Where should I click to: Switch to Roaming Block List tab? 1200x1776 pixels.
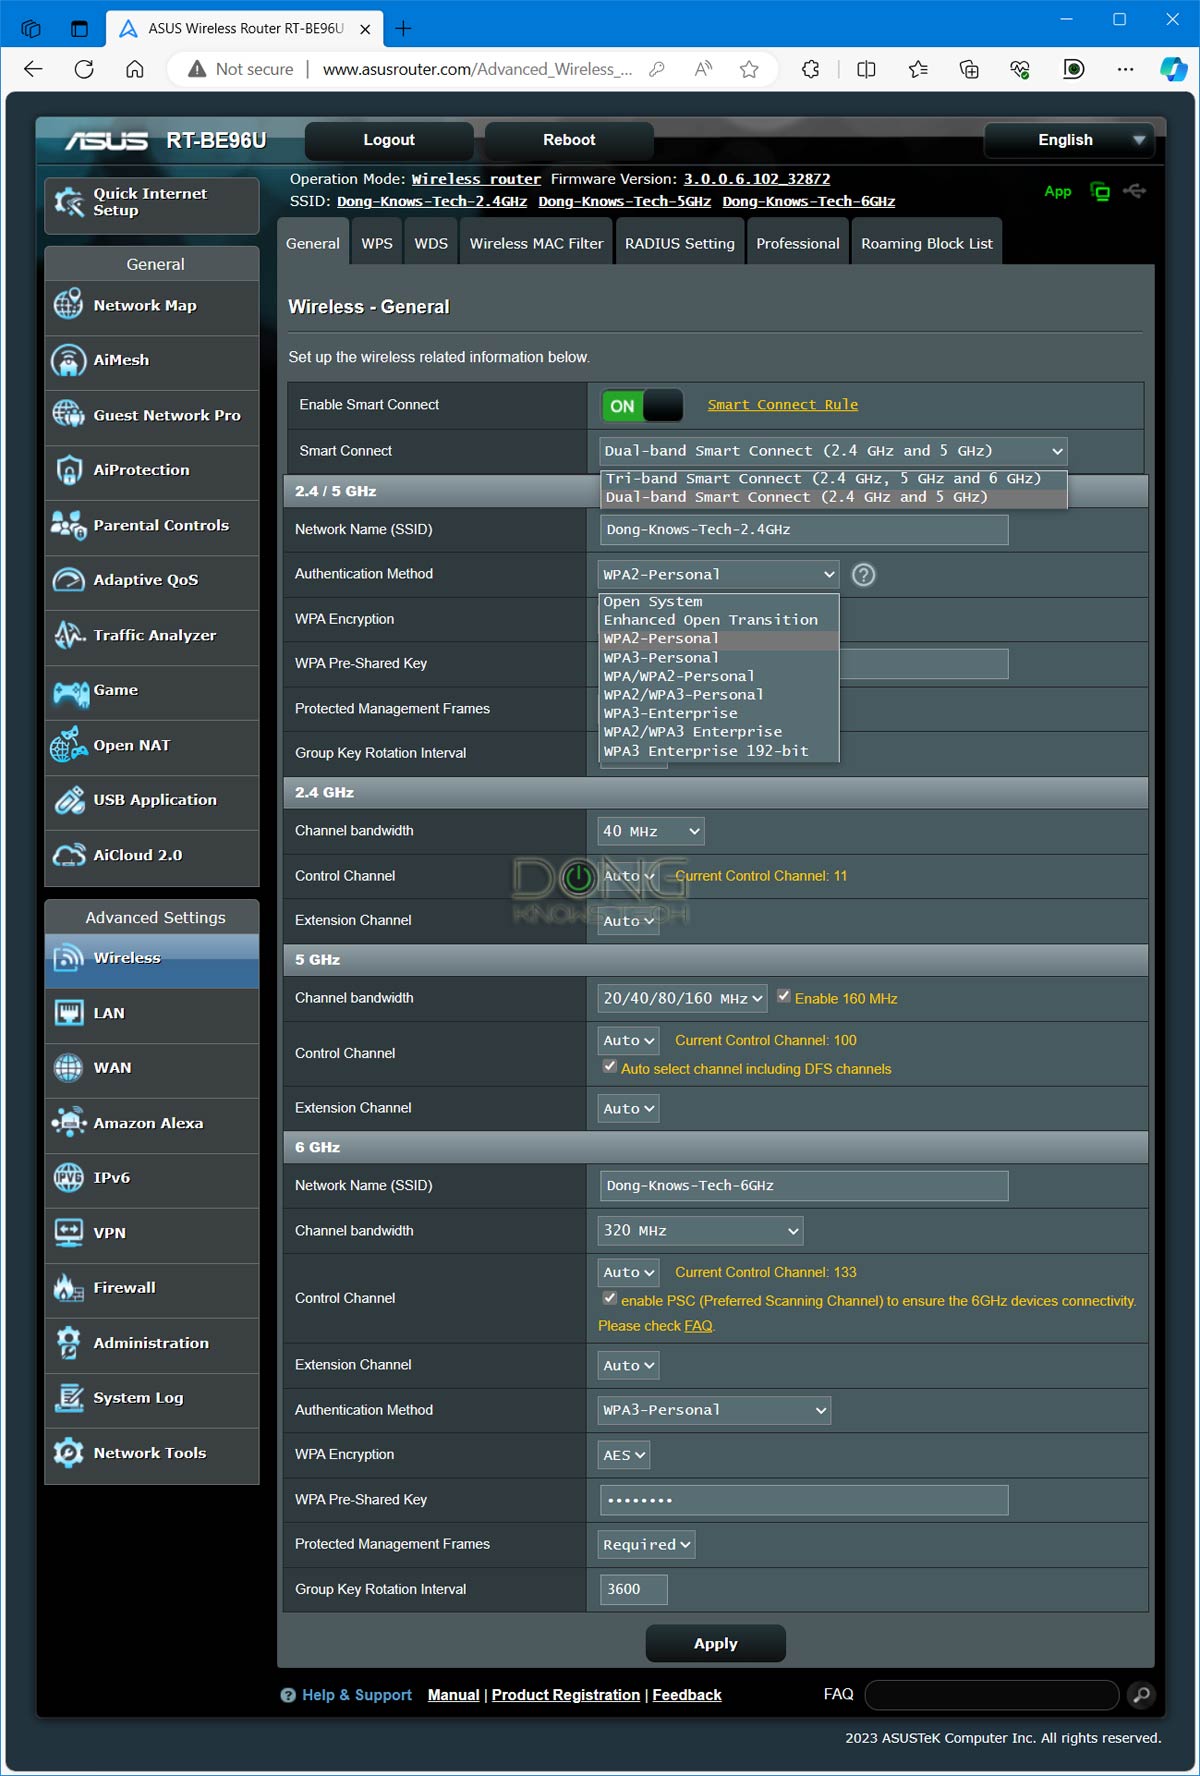pyautogui.click(x=927, y=244)
